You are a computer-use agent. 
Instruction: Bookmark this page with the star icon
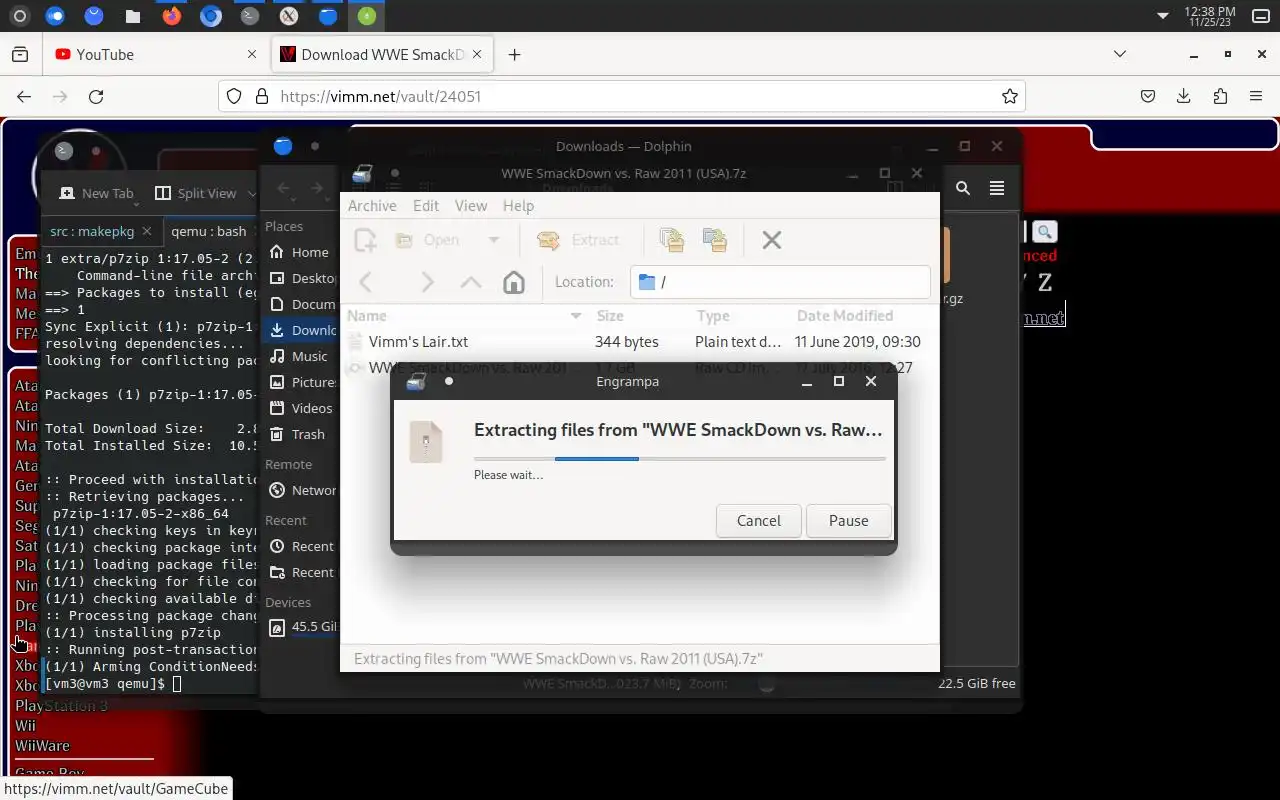[1009, 96]
